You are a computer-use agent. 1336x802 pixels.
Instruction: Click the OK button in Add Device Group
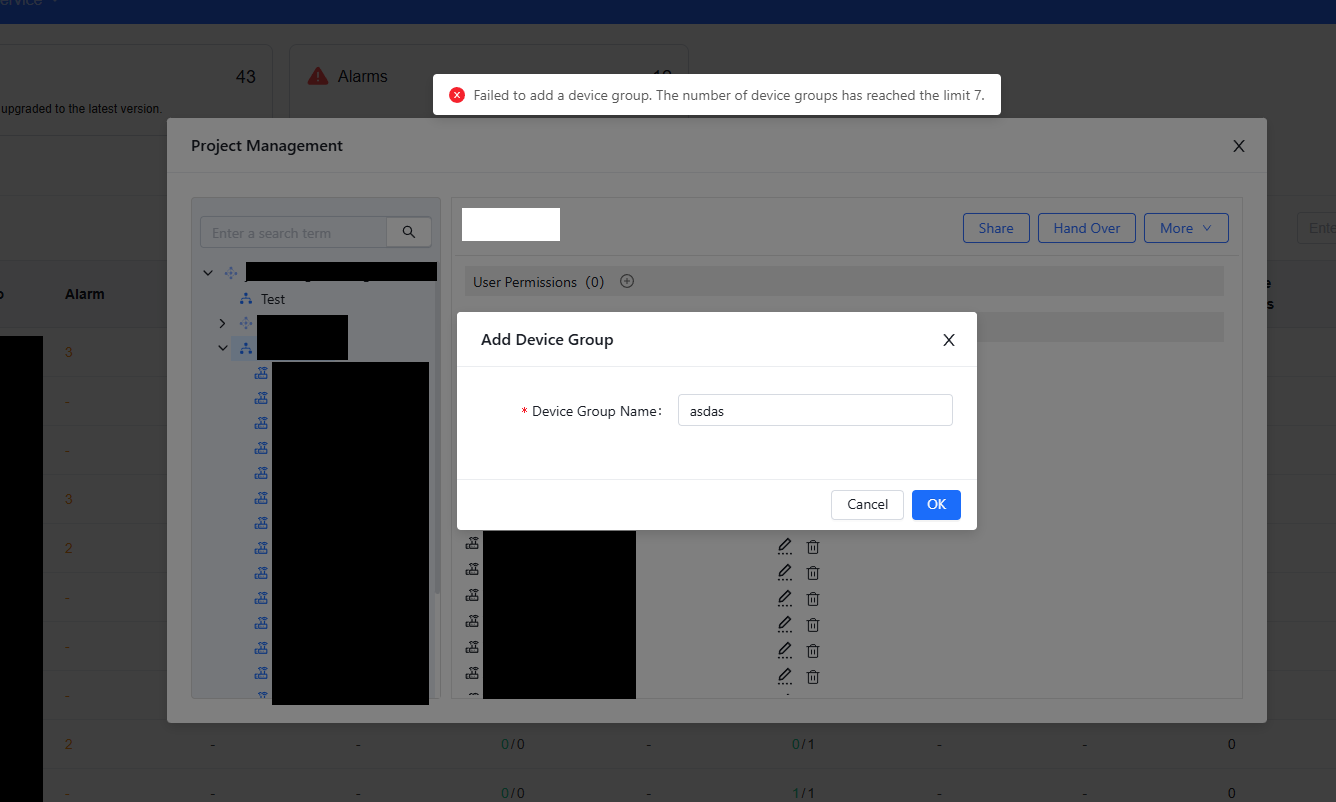click(x=935, y=505)
